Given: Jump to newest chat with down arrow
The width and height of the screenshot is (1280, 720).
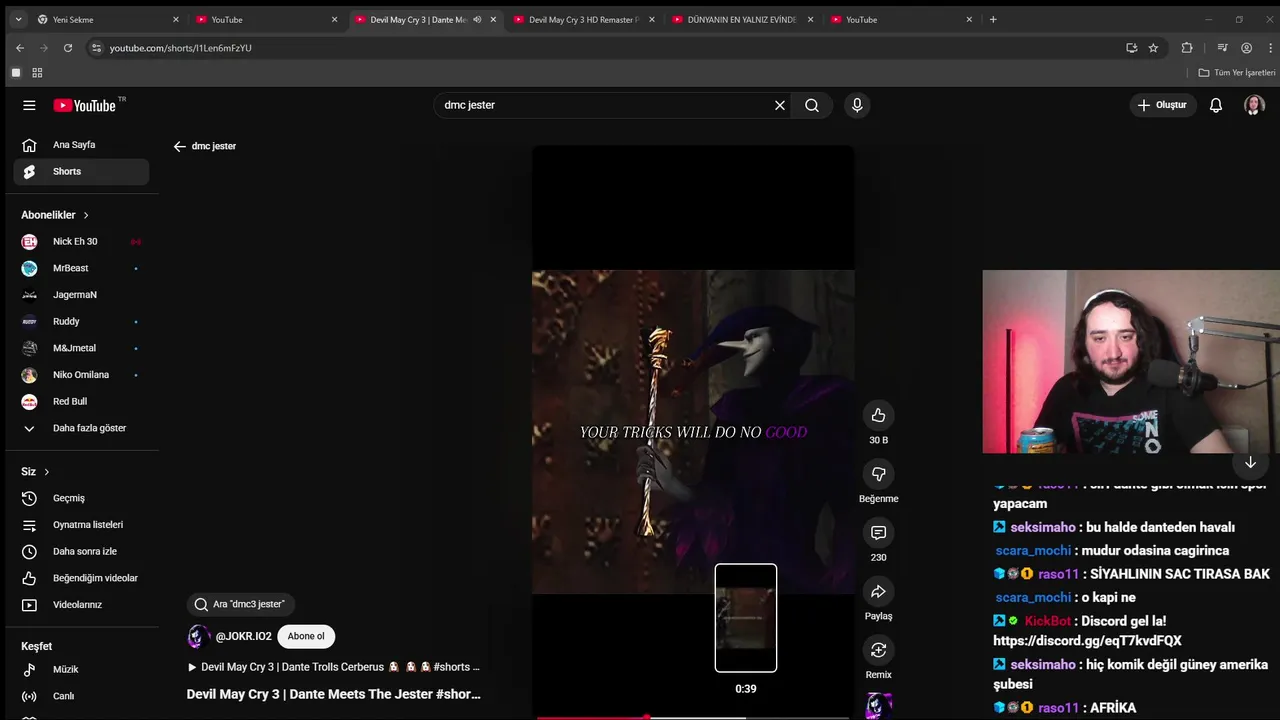Looking at the screenshot, I should [x=1250, y=462].
